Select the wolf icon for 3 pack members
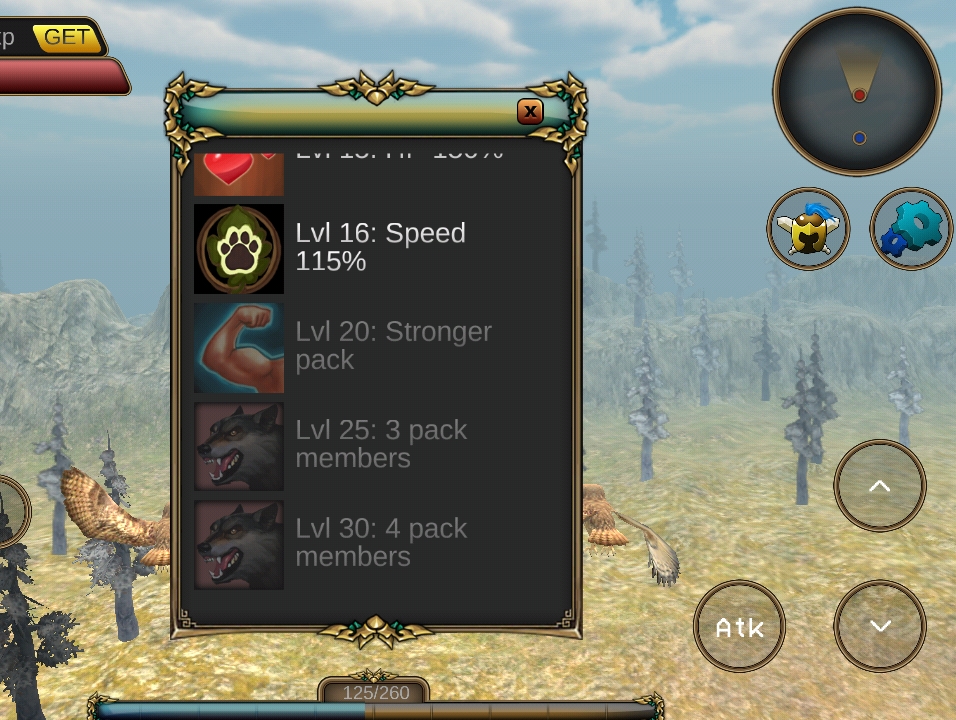 pyautogui.click(x=239, y=446)
